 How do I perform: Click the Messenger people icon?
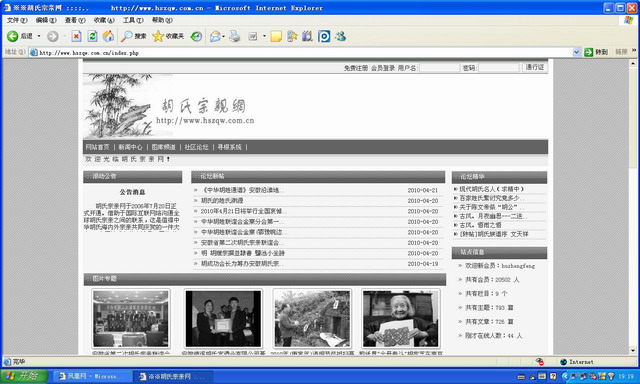pos(340,36)
